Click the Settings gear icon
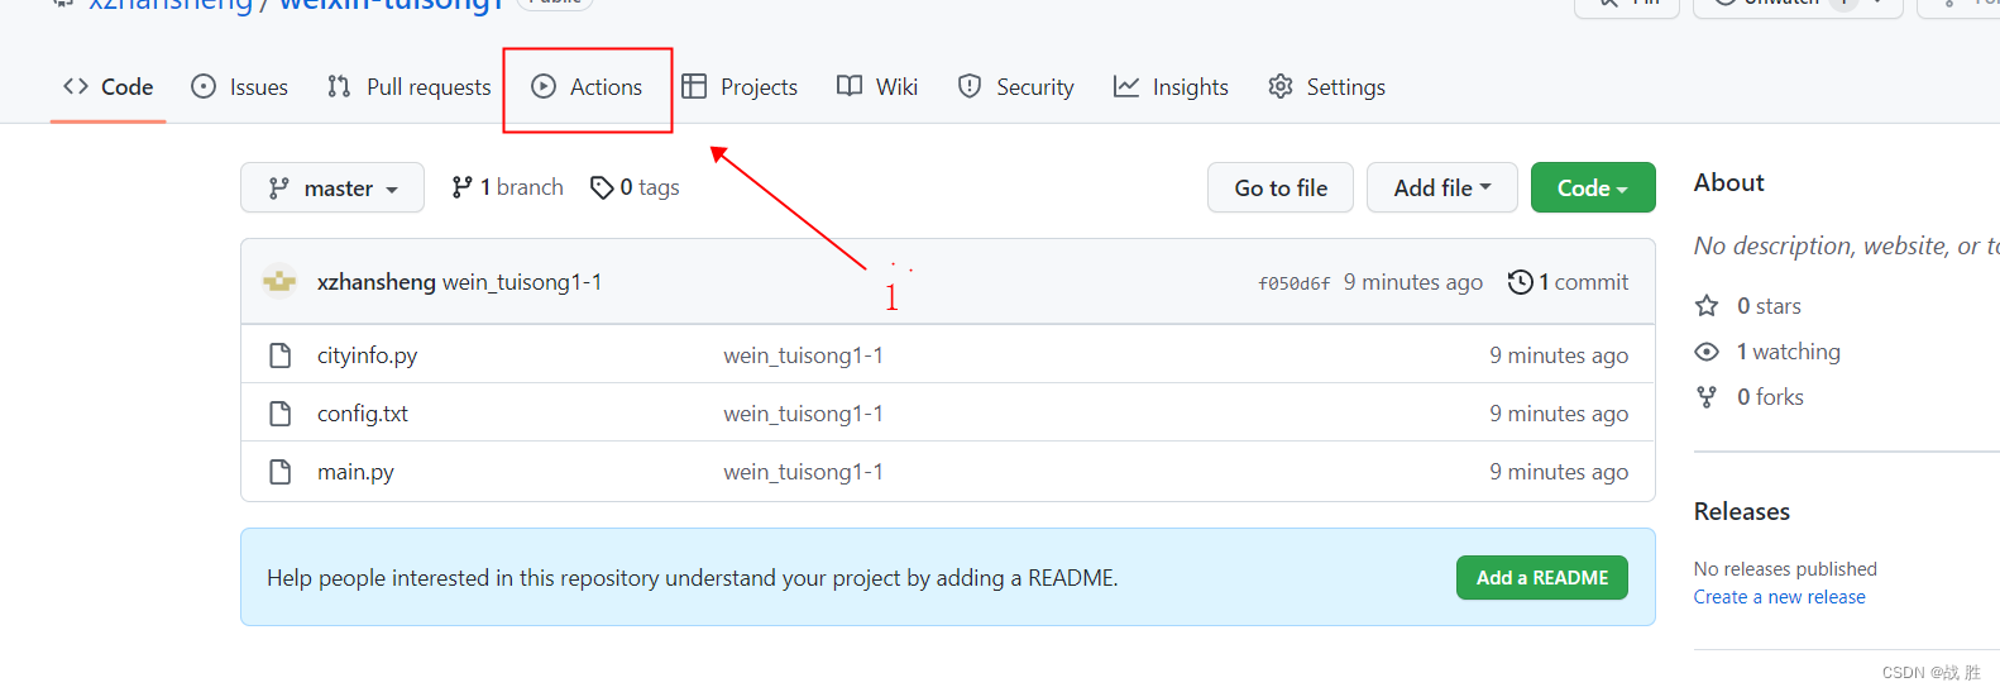Viewport: 2000px width, 692px height. [1281, 87]
